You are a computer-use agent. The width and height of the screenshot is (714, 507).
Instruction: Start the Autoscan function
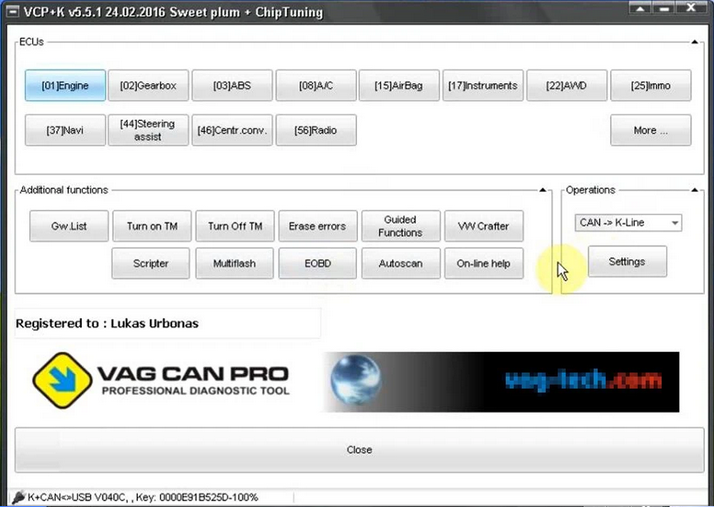pos(400,263)
